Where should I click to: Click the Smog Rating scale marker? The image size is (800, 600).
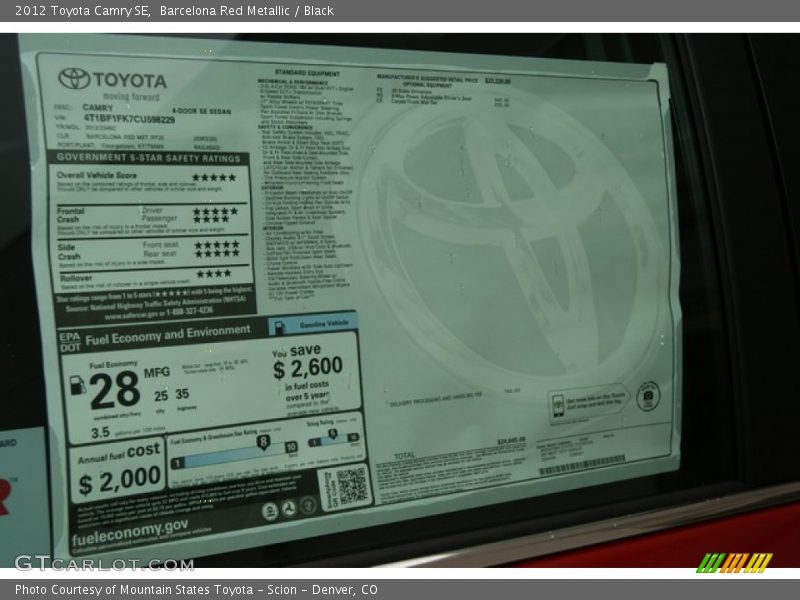333,434
